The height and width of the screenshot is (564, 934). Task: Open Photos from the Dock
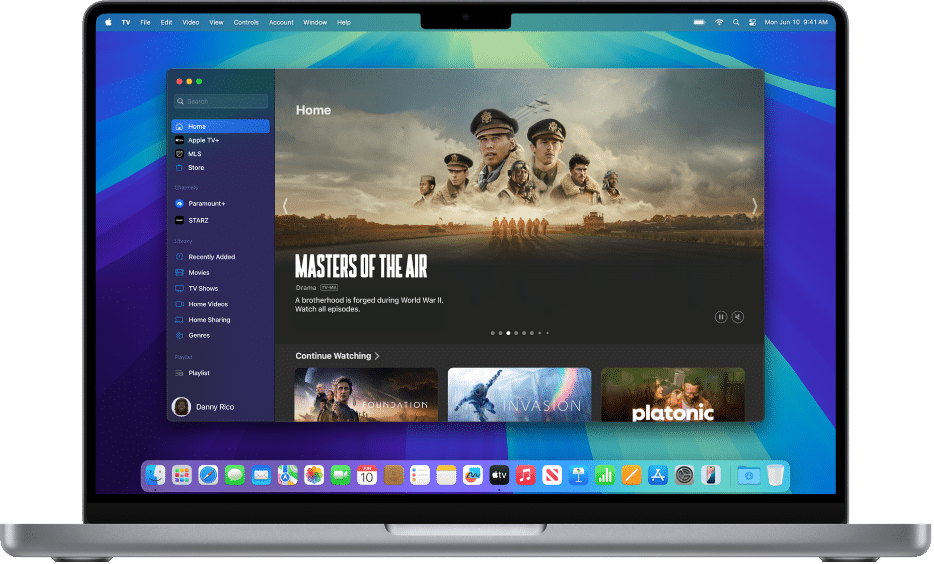click(314, 475)
